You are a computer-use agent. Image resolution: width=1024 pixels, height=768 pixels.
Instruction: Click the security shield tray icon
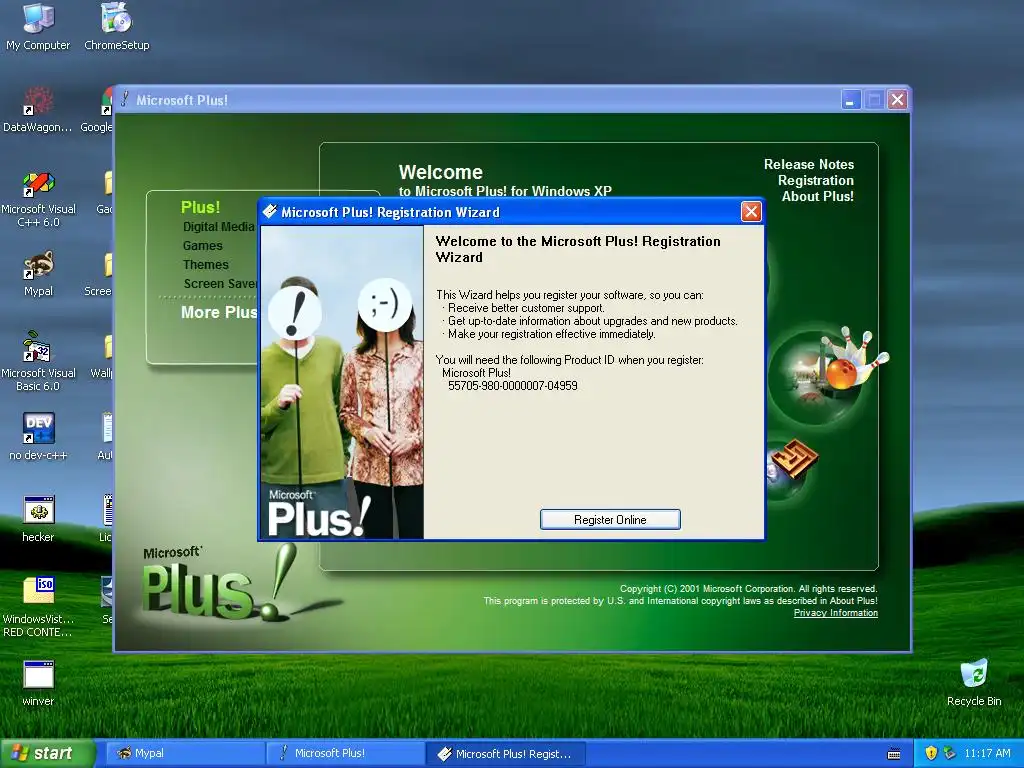point(931,754)
